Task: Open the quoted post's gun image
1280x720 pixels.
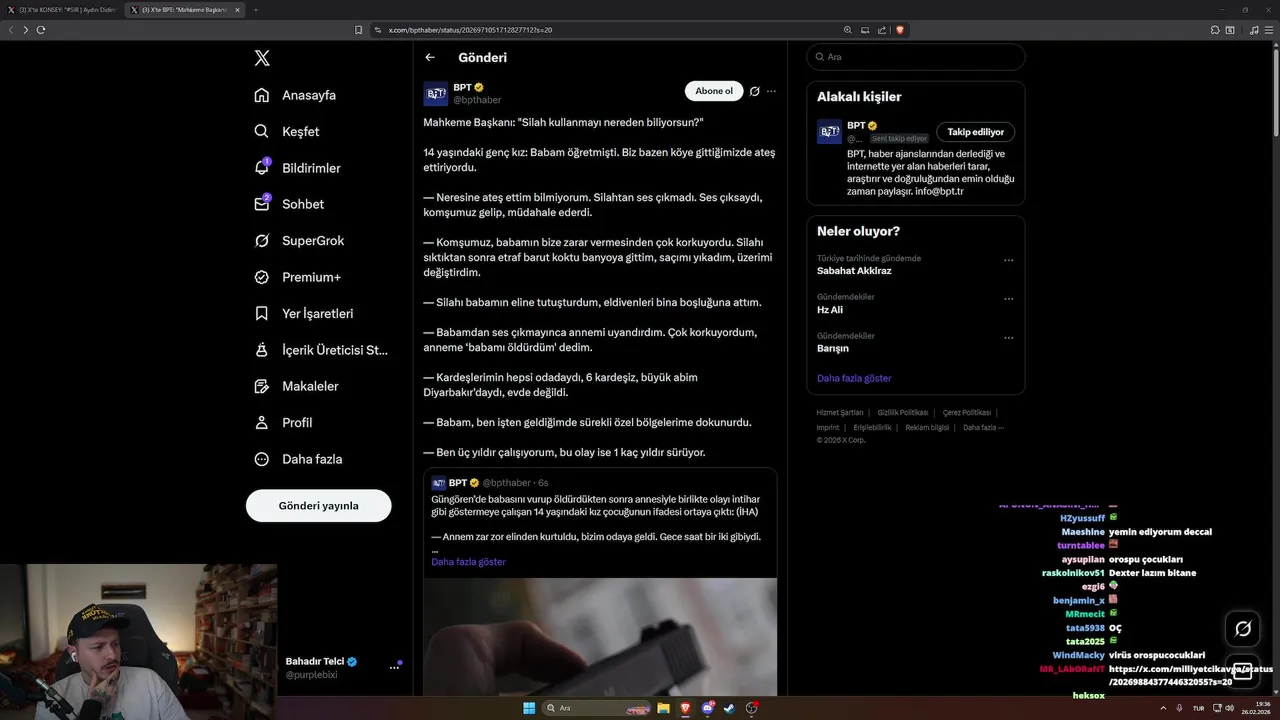Action: [600, 637]
